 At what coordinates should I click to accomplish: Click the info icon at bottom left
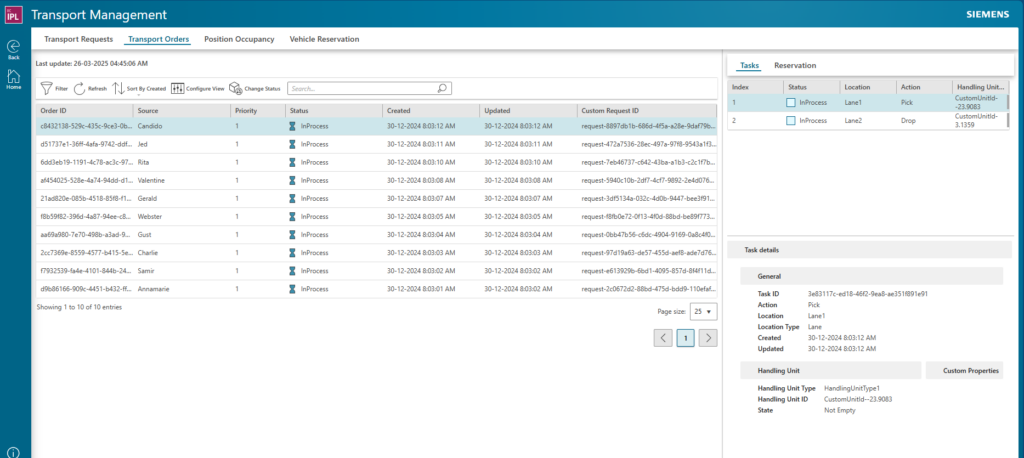click(13, 452)
